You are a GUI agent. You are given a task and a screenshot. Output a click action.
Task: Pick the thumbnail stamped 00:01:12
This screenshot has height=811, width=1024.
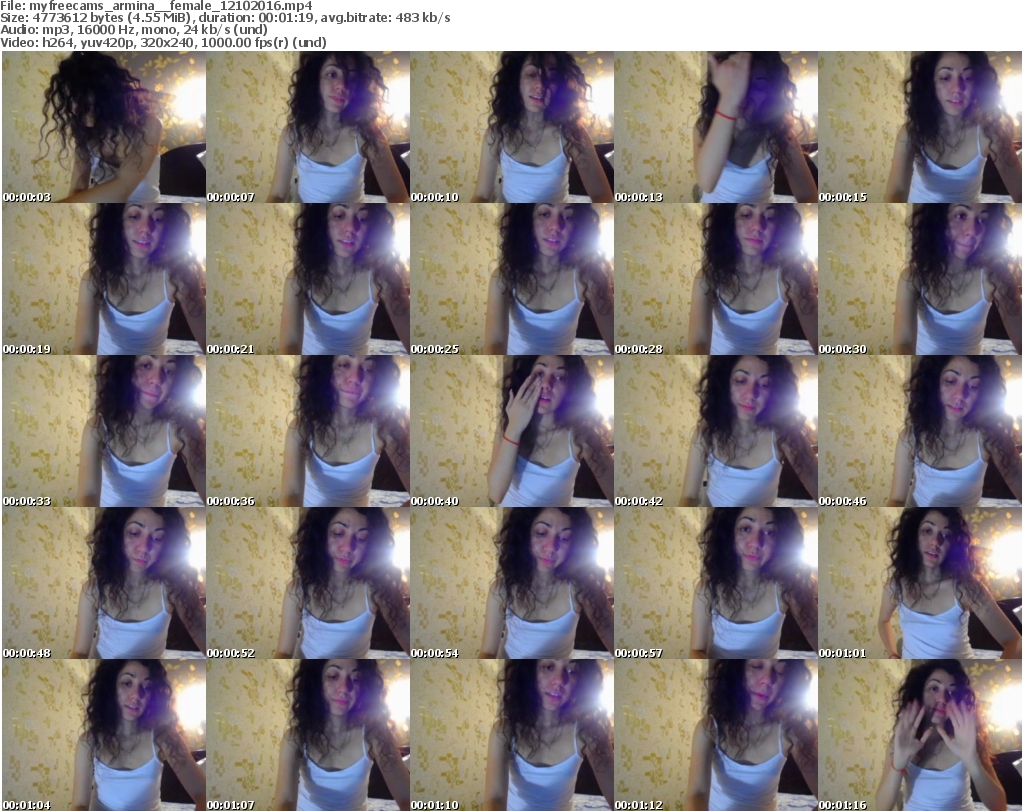(x=716, y=735)
